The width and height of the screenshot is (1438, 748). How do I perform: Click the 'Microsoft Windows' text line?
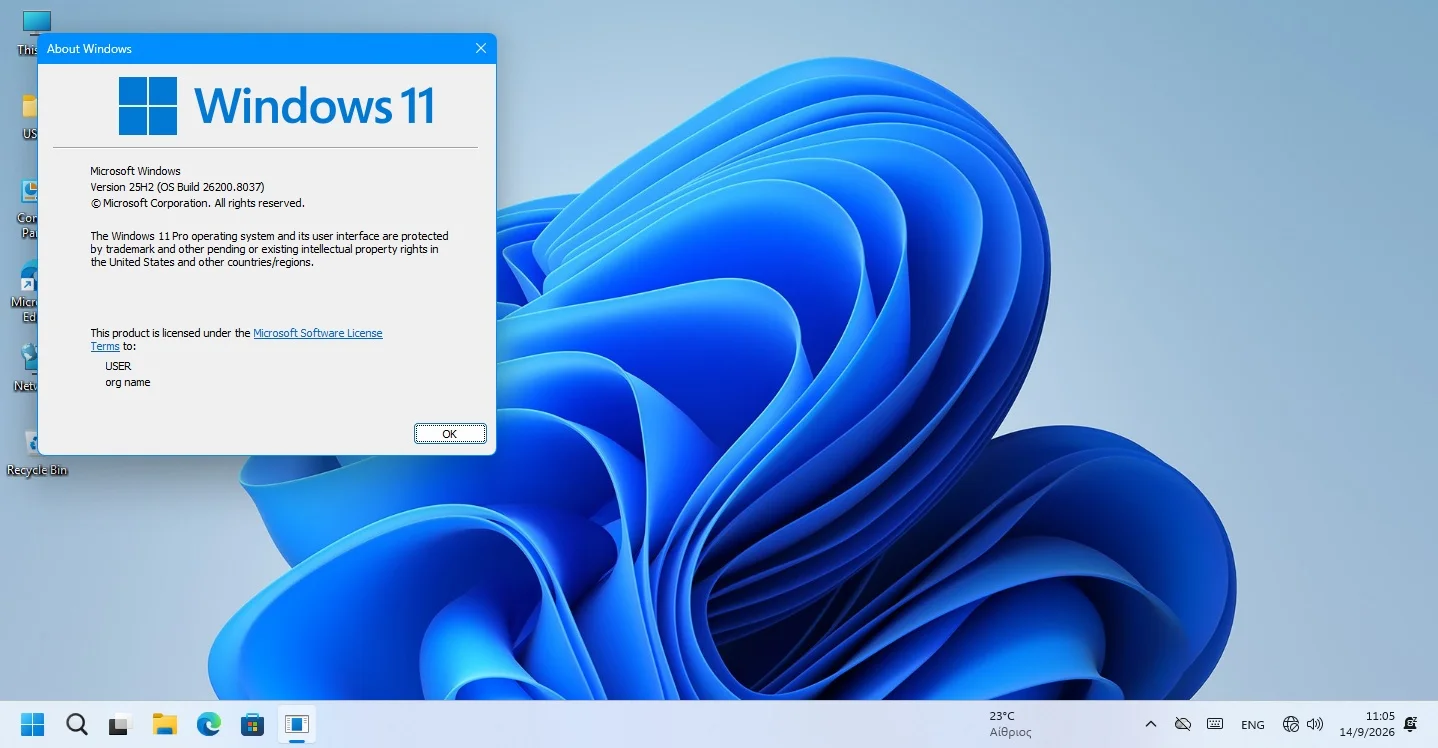tap(135, 171)
